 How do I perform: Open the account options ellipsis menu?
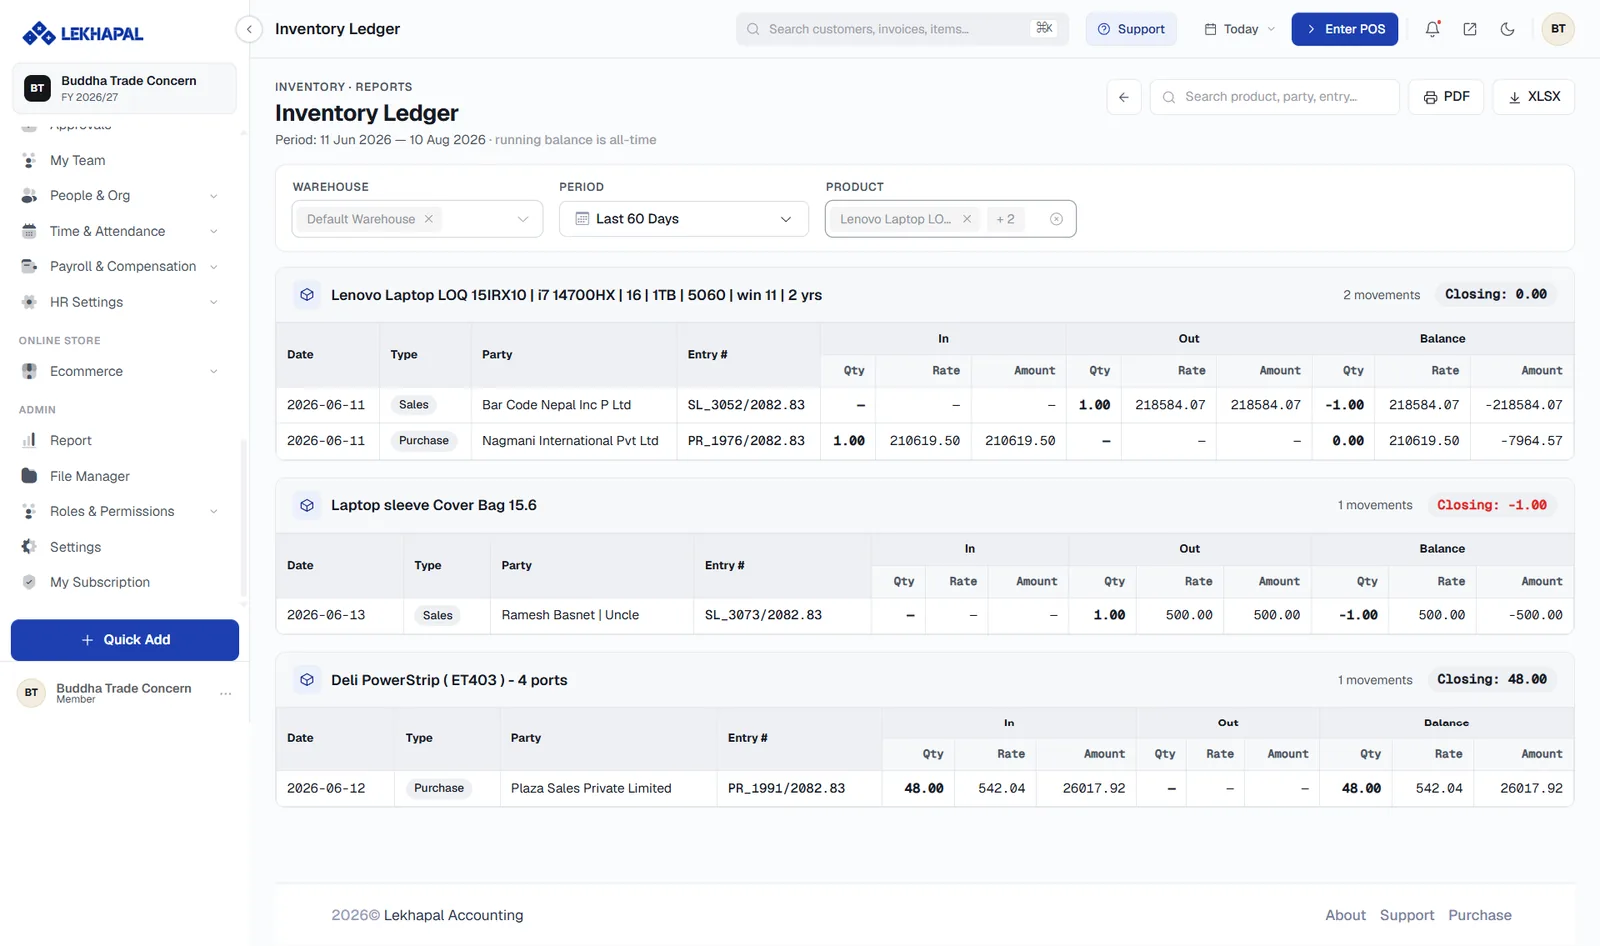tap(226, 693)
